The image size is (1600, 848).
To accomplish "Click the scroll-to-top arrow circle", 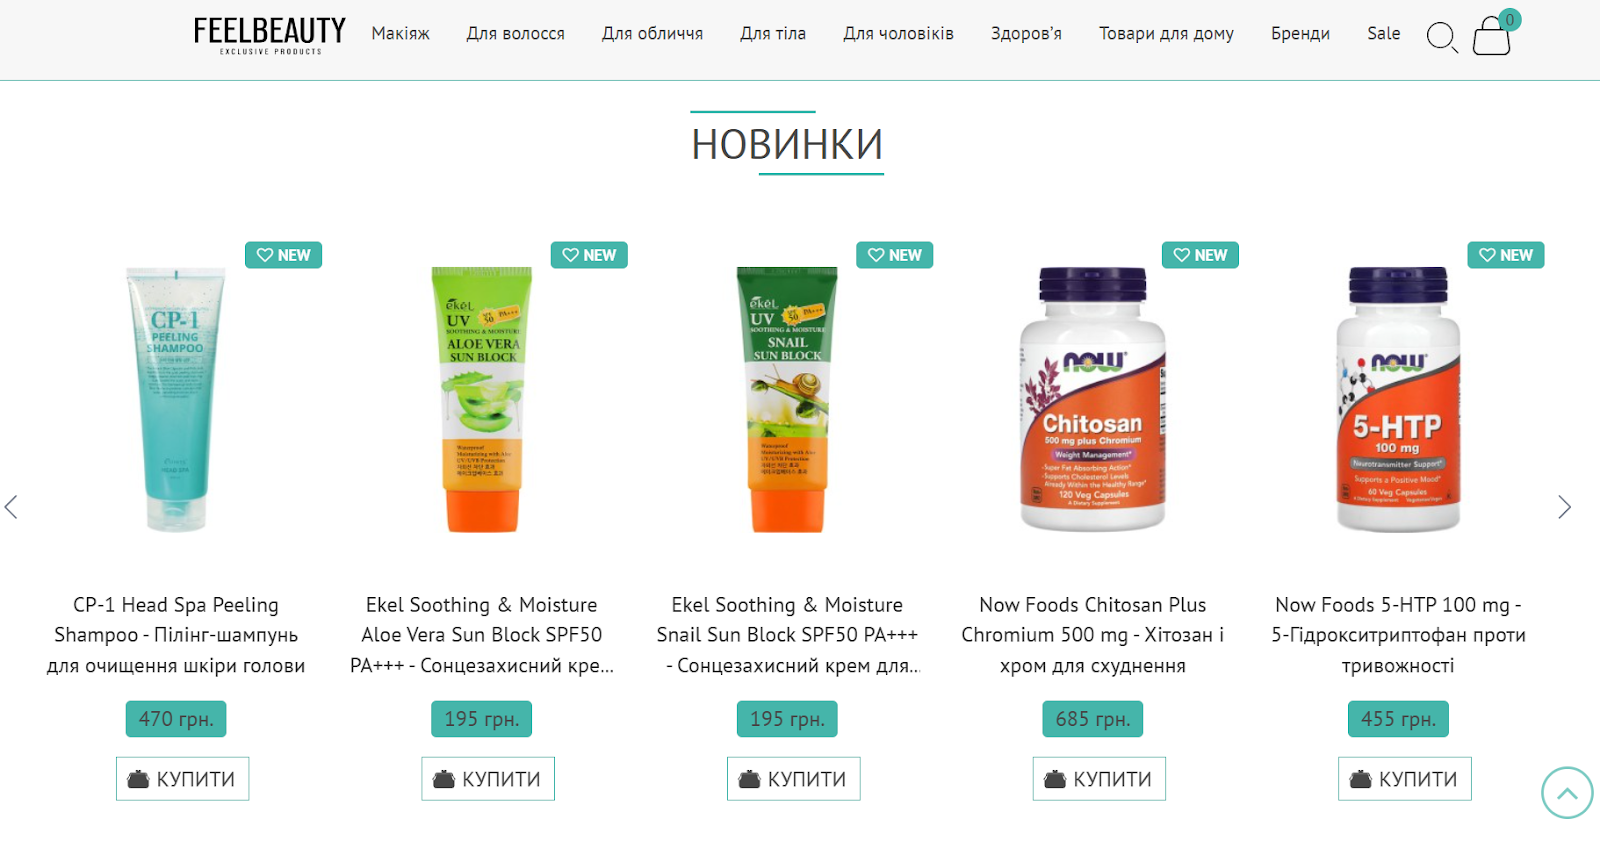I will point(1567,793).
